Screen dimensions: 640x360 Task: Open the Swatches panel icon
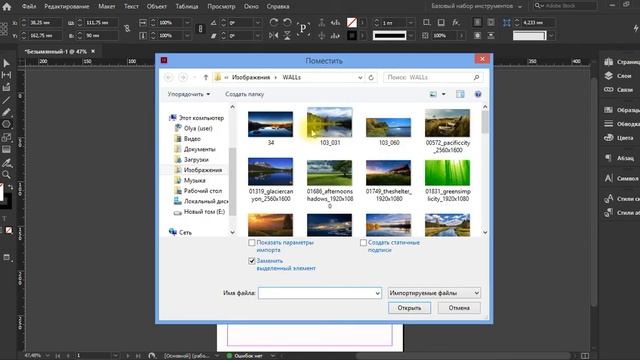(609, 110)
